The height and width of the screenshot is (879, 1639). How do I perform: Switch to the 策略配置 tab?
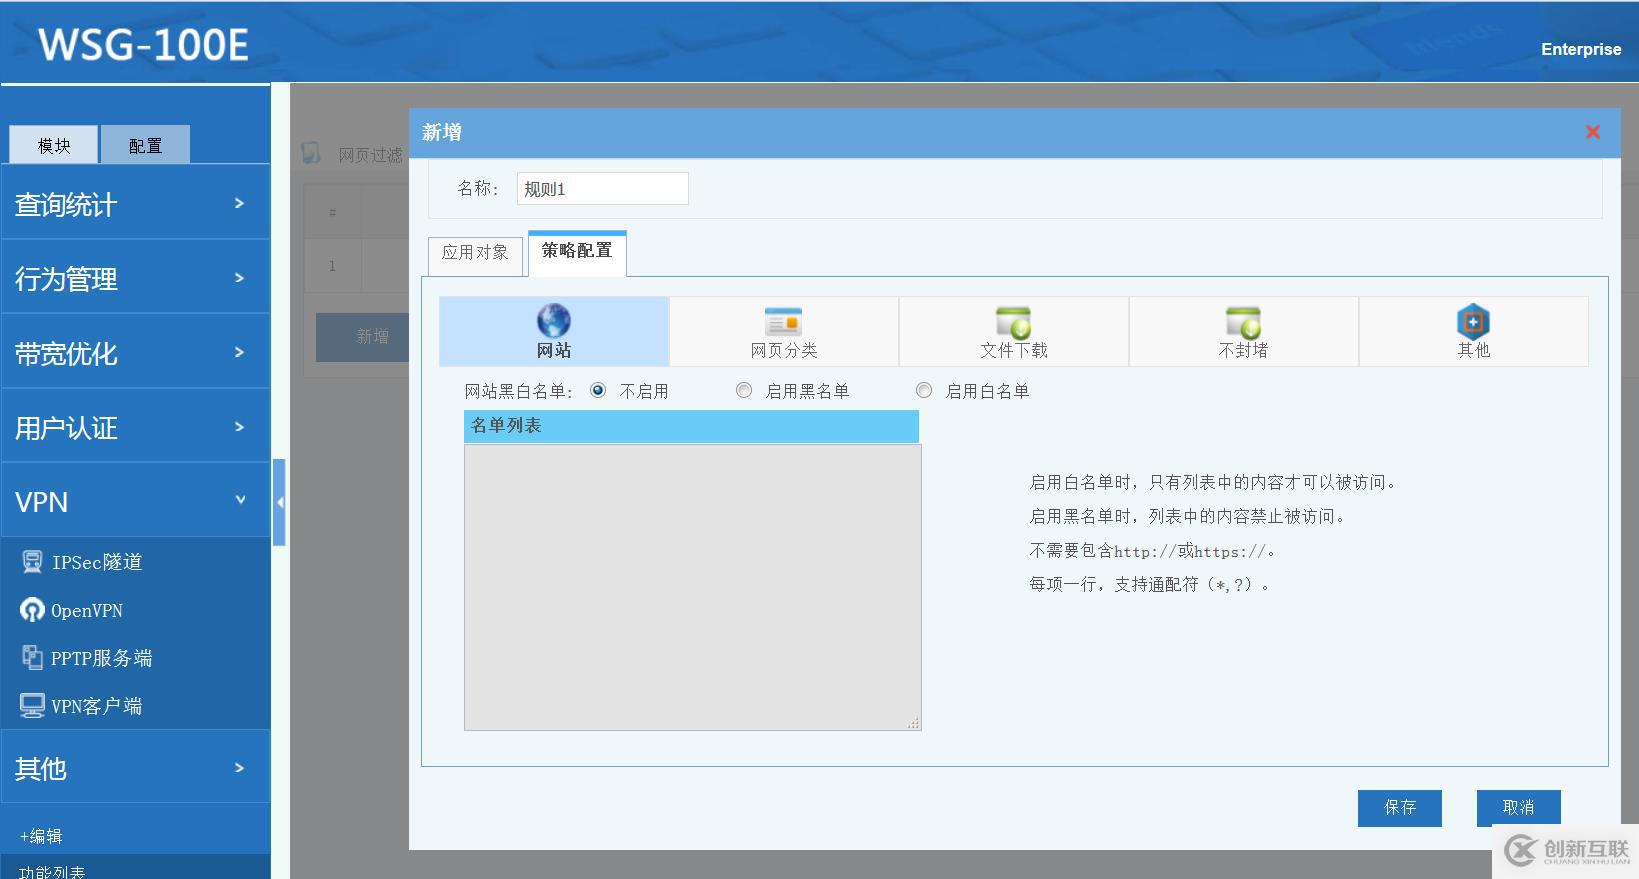tap(577, 252)
